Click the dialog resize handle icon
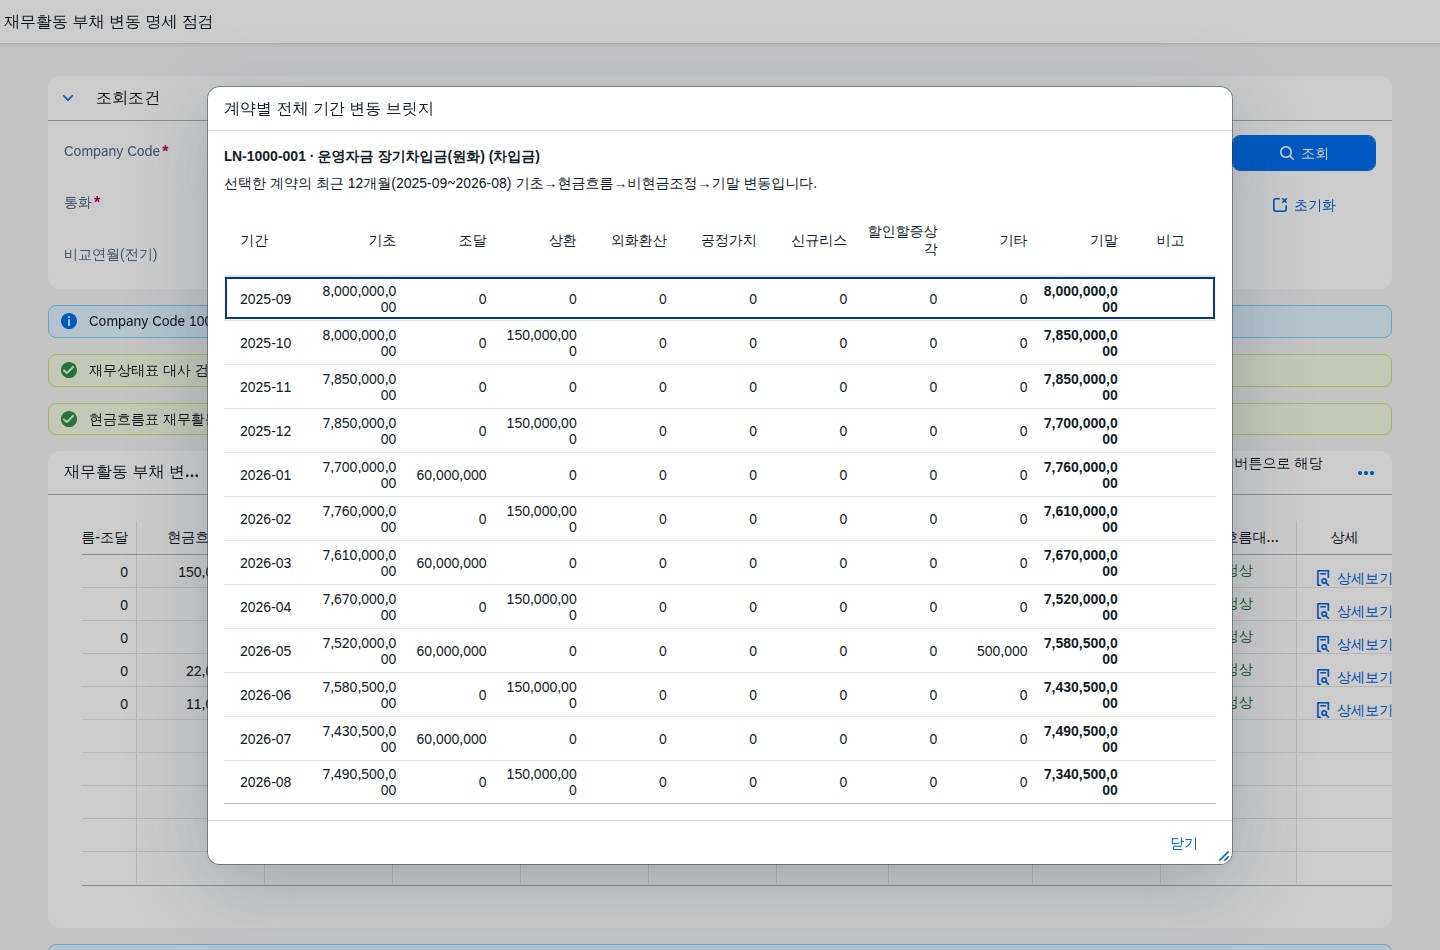The image size is (1440, 950). click(x=1224, y=856)
